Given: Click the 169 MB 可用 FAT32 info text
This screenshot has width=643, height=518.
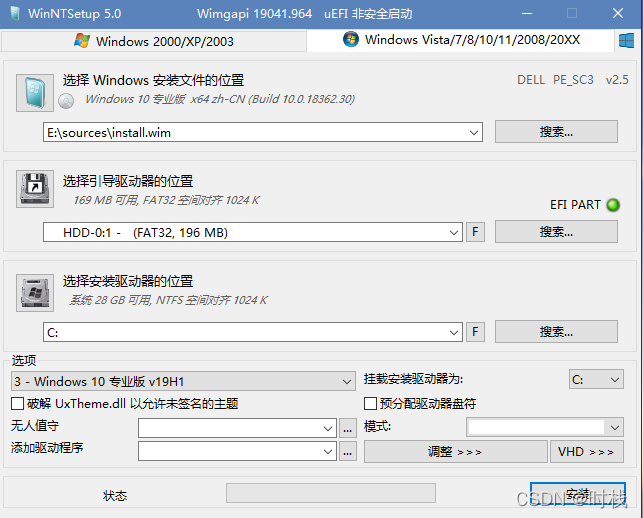Looking at the screenshot, I should click(x=166, y=200).
